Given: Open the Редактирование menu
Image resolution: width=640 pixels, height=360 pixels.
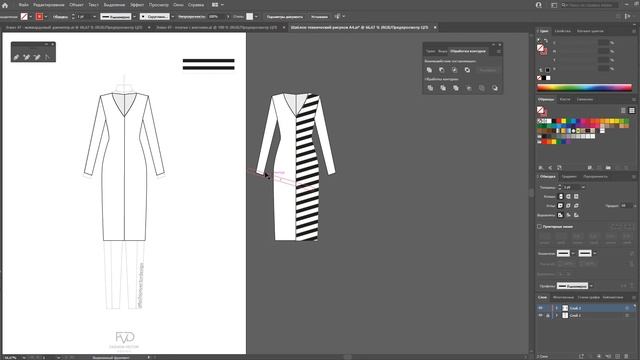Looking at the screenshot, I should [x=49, y=5].
